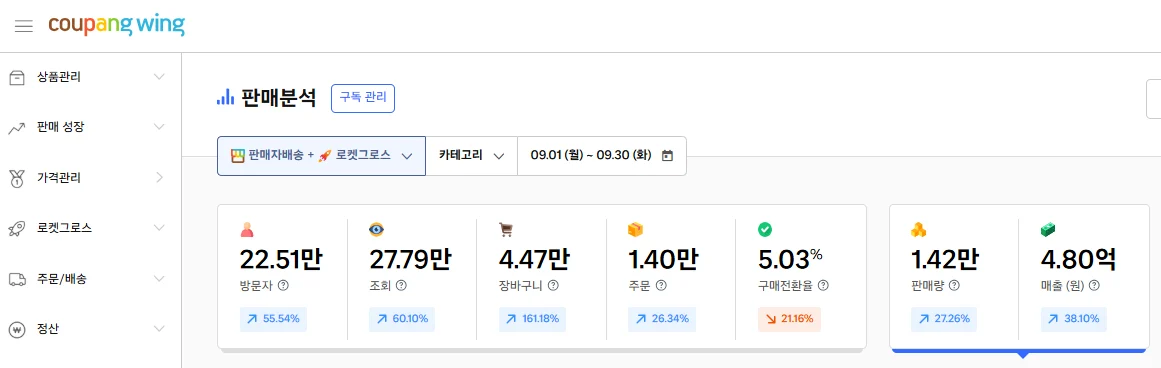Click the 상품관리 box icon
The image size is (1161, 368).
(16, 77)
